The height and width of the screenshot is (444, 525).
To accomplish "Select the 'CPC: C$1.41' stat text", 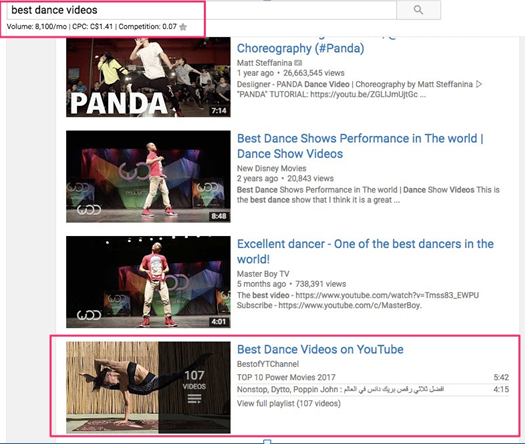I will point(92,26).
